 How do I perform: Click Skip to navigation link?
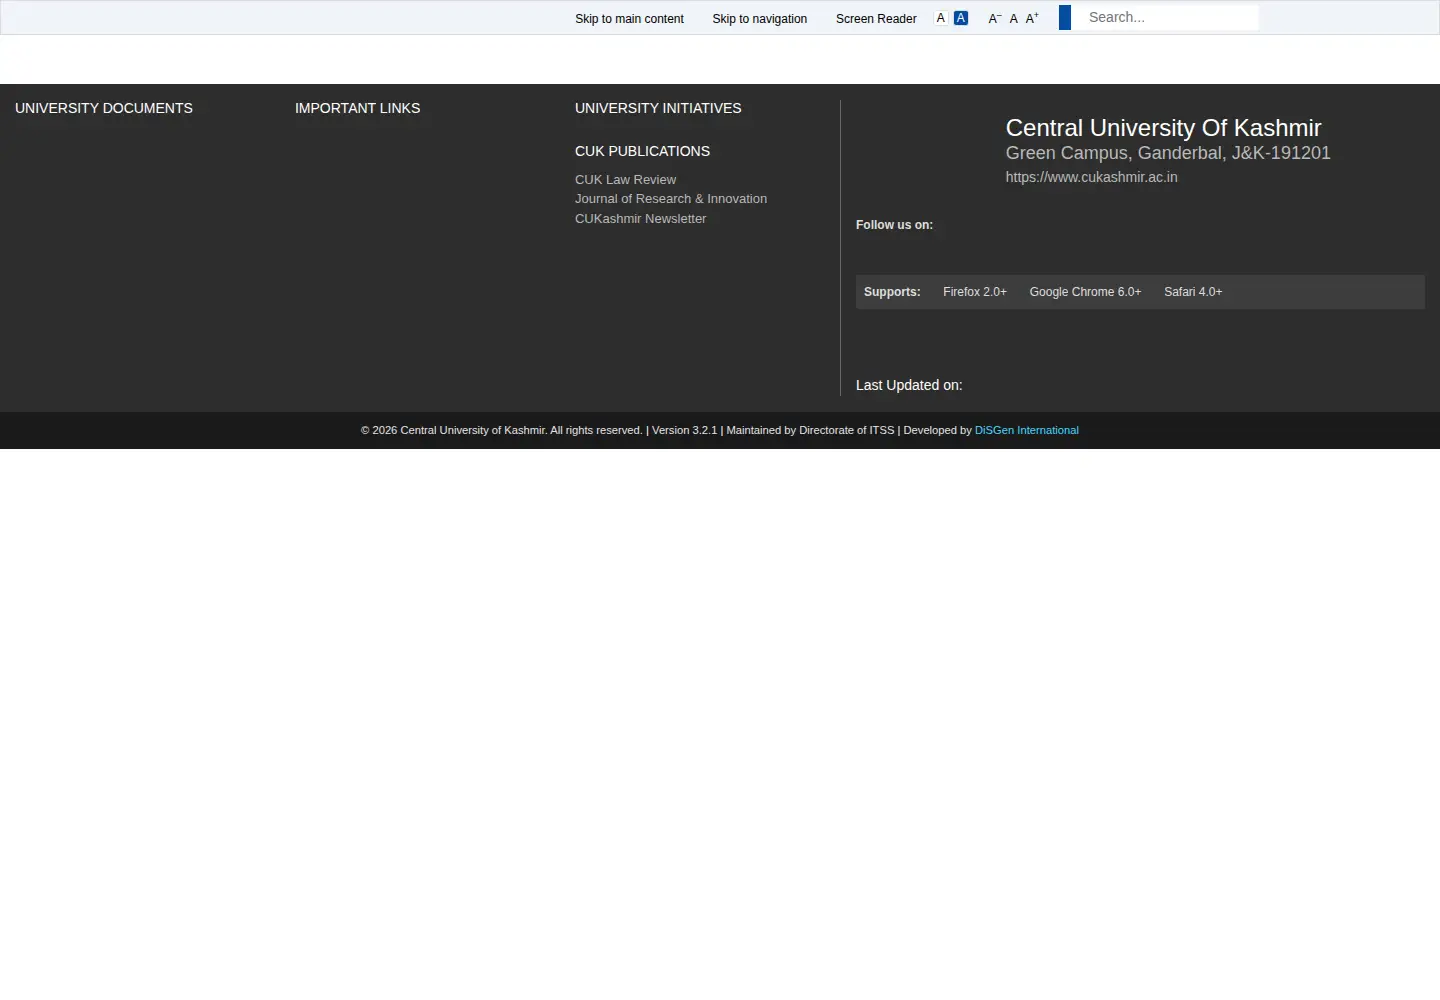(x=760, y=19)
